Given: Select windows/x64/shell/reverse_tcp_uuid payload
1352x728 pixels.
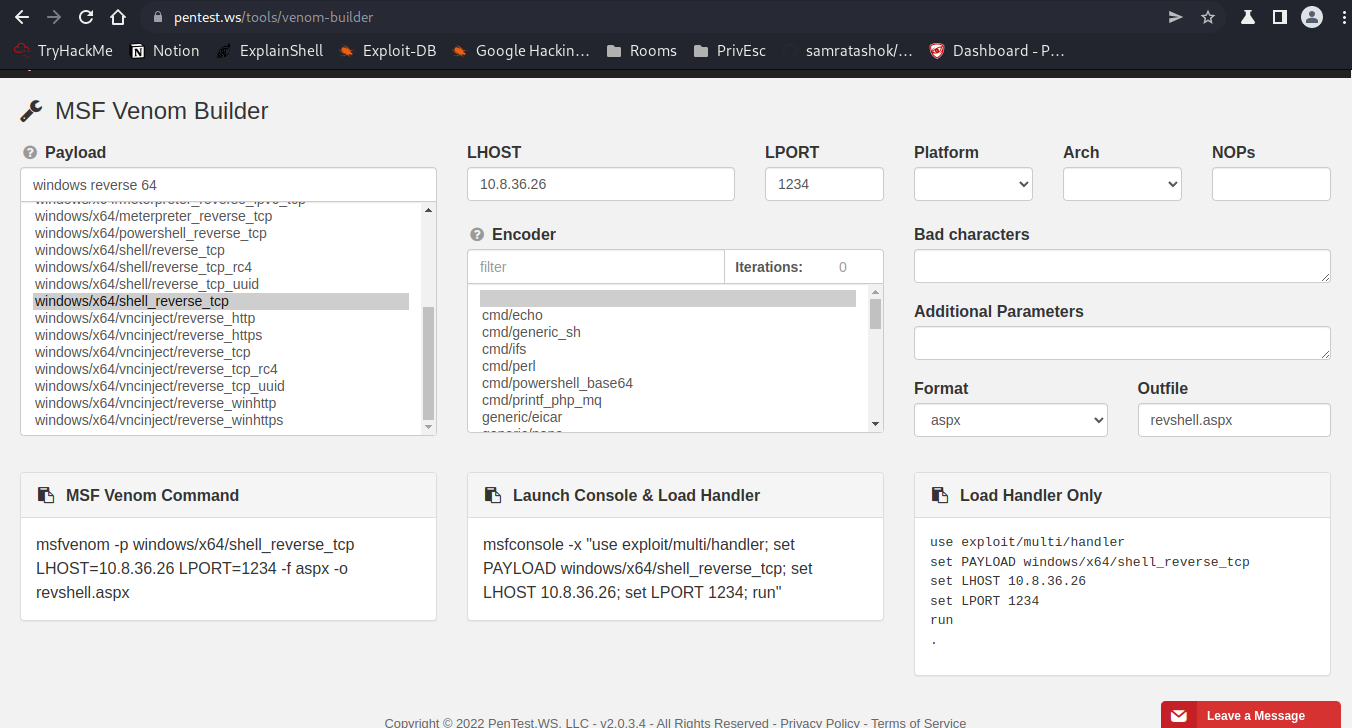Looking at the screenshot, I should (221, 284).
